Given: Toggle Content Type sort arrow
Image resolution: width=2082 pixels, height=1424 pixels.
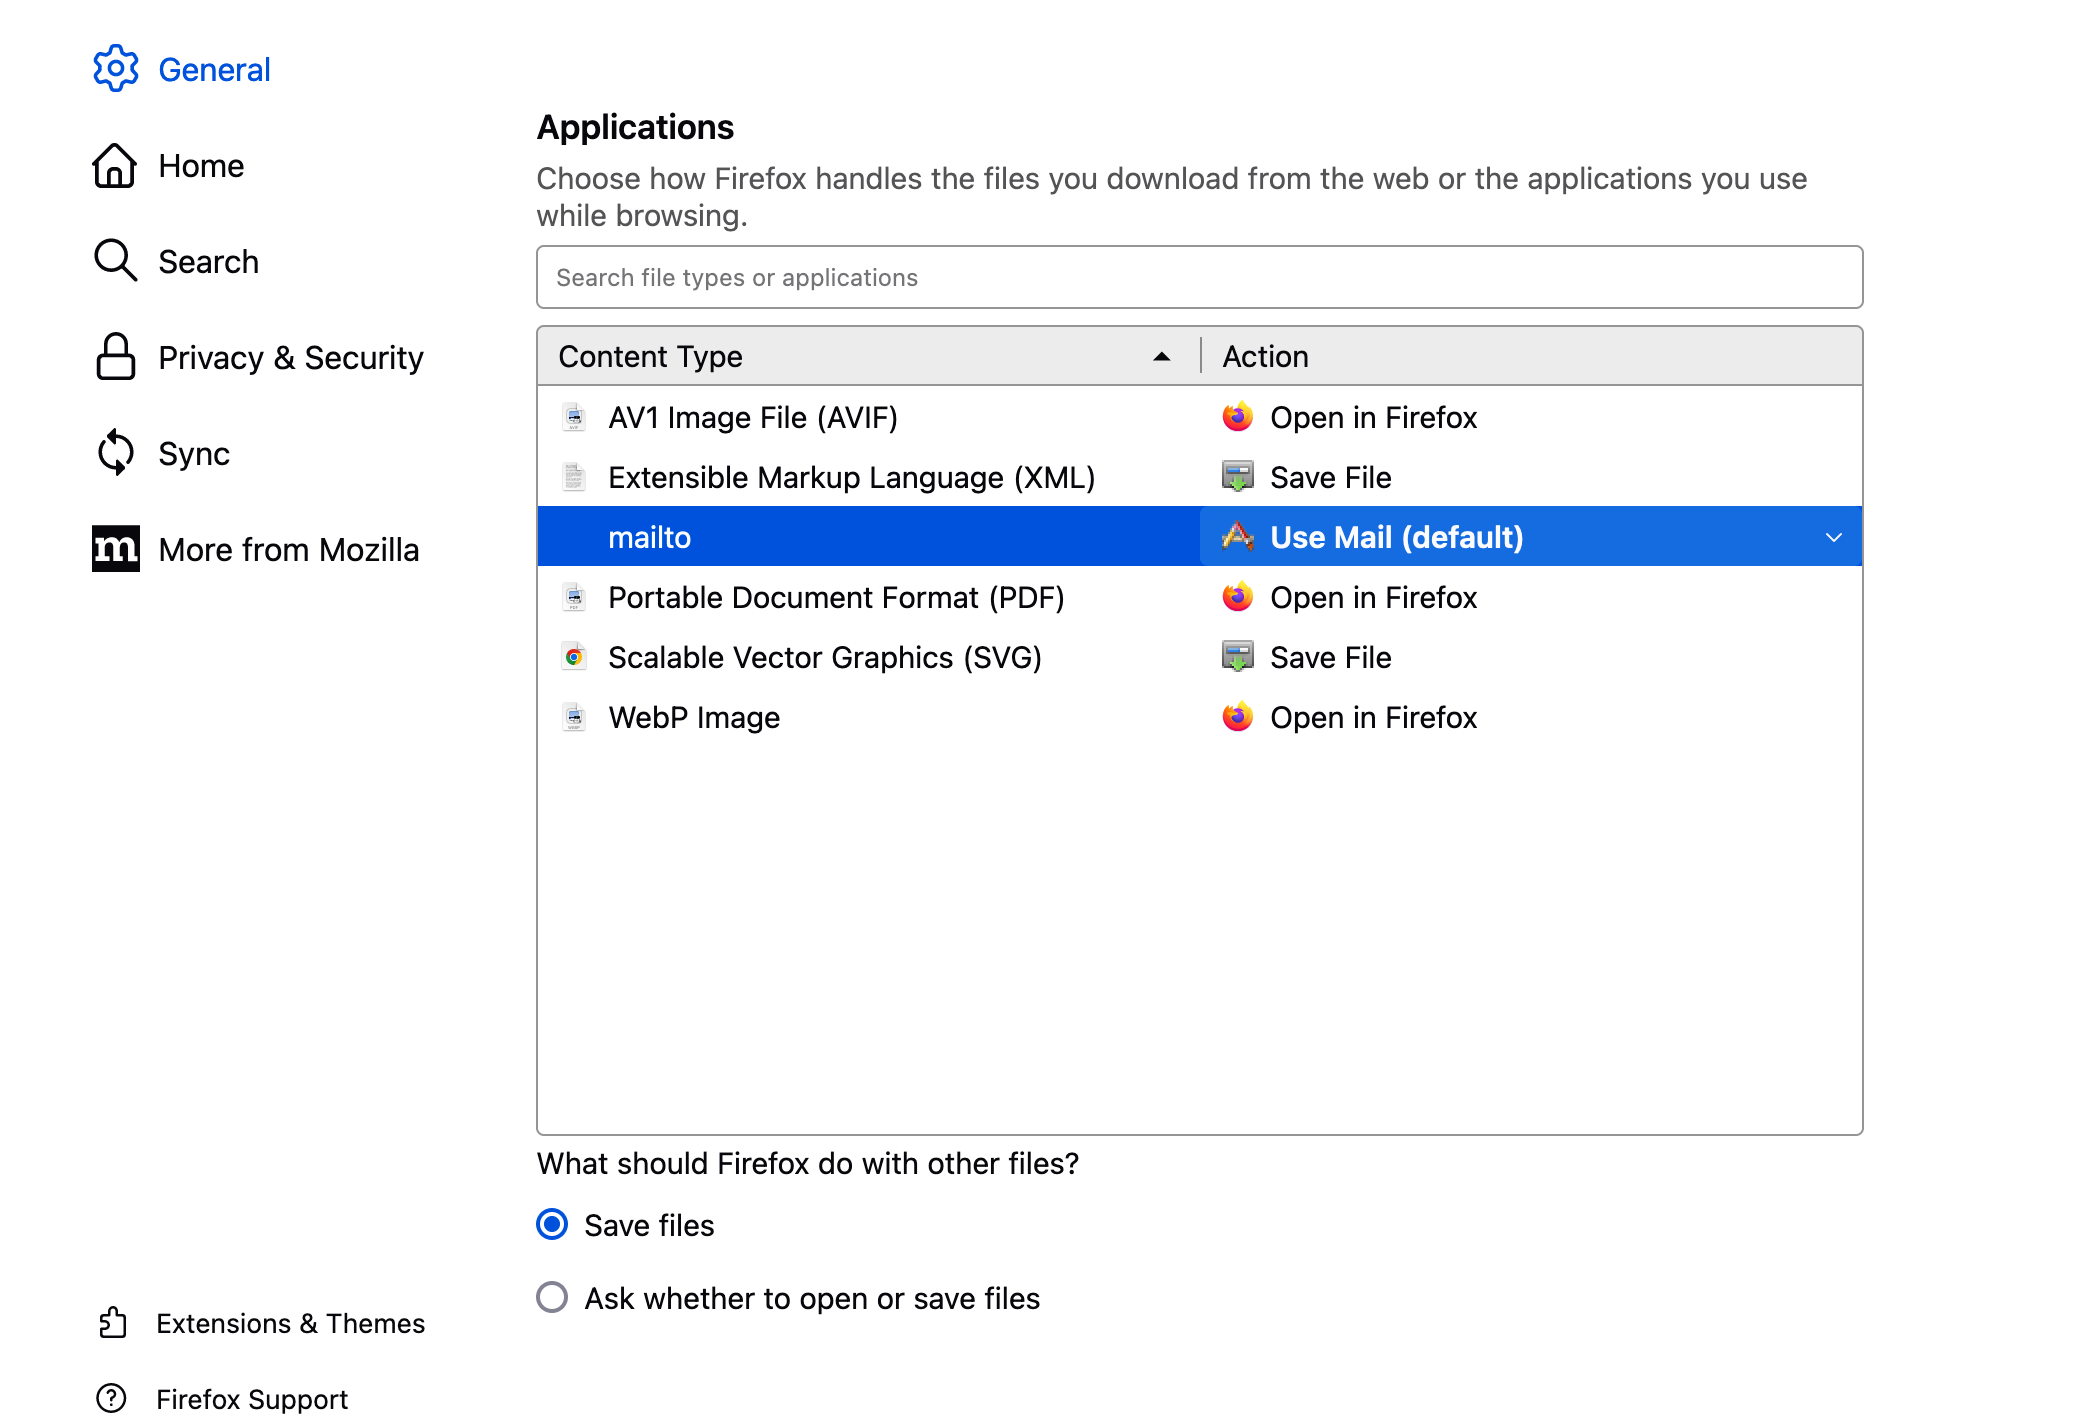Looking at the screenshot, I should pos(1162,357).
